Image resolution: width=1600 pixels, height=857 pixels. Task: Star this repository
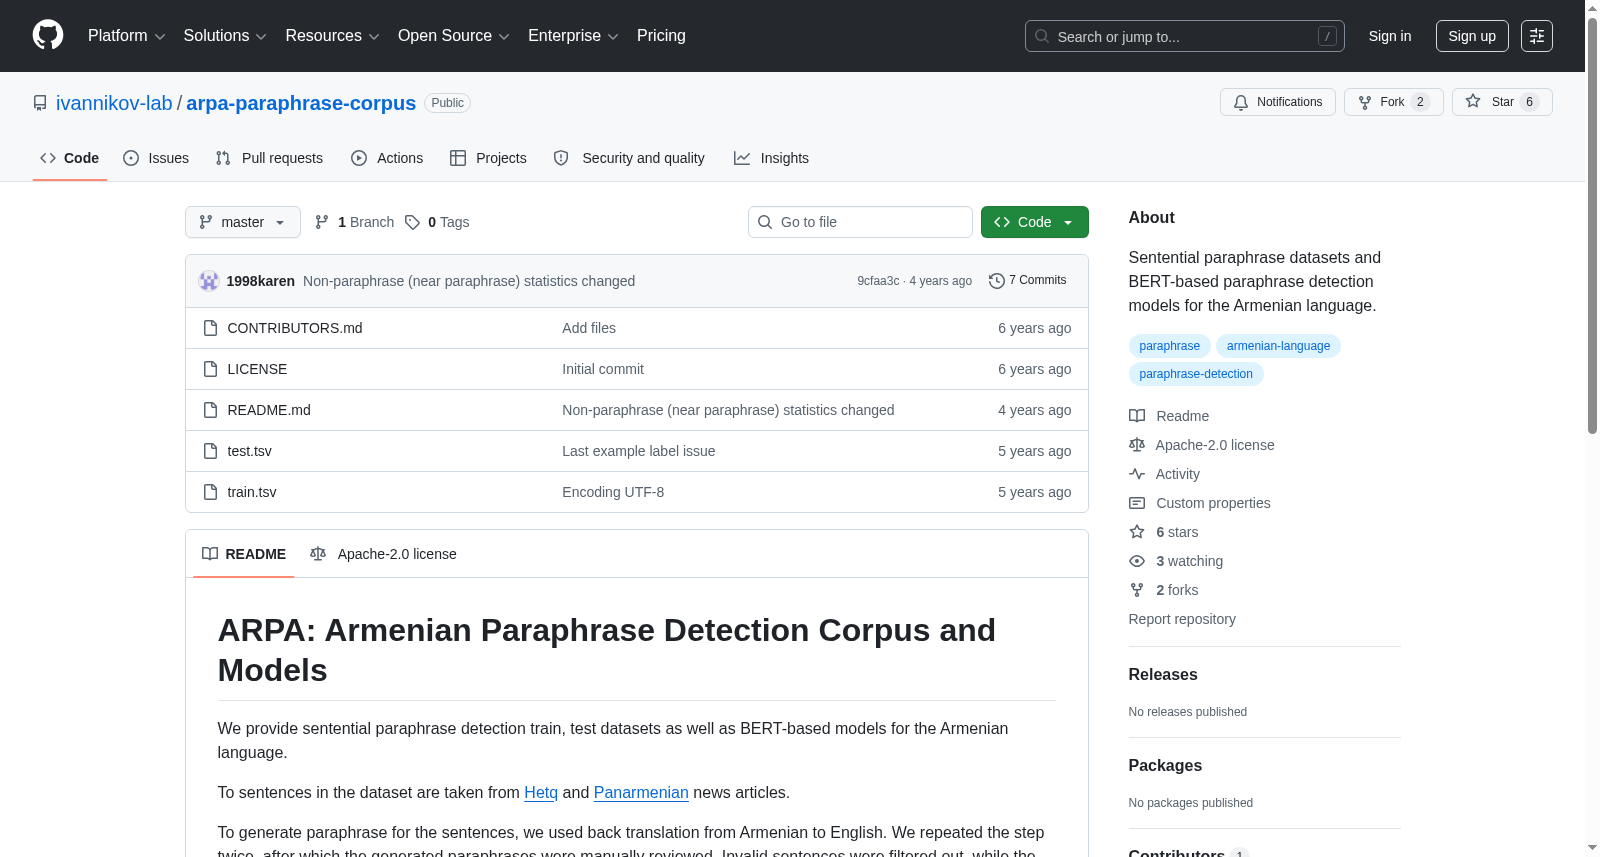(x=1502, y=102)
